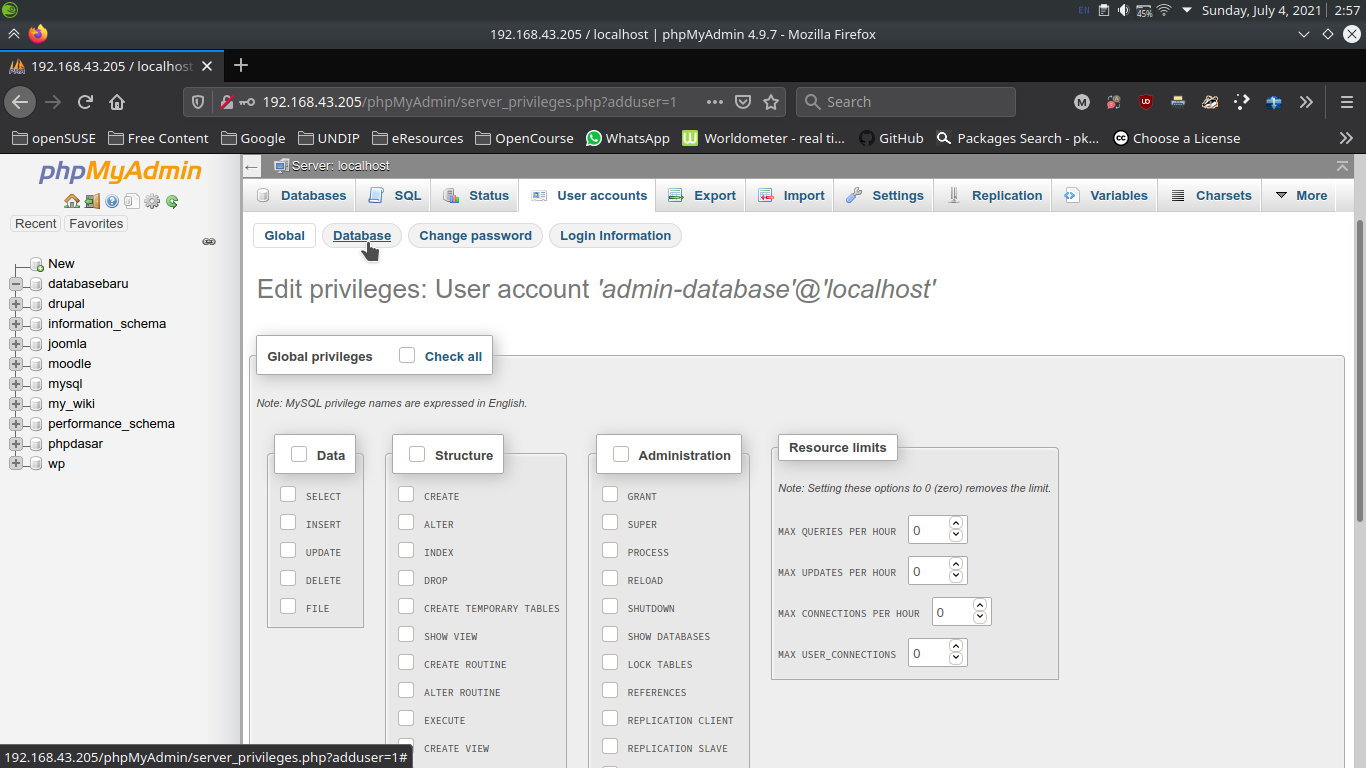This screenshot has width=1366, height=768.
Task: Collapse the top menu bar chevron
Action: (x=1342, y=166)
